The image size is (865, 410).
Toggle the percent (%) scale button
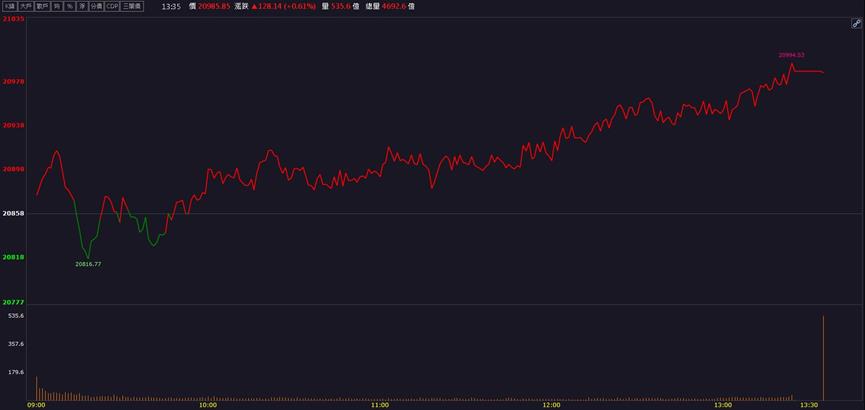70,6
